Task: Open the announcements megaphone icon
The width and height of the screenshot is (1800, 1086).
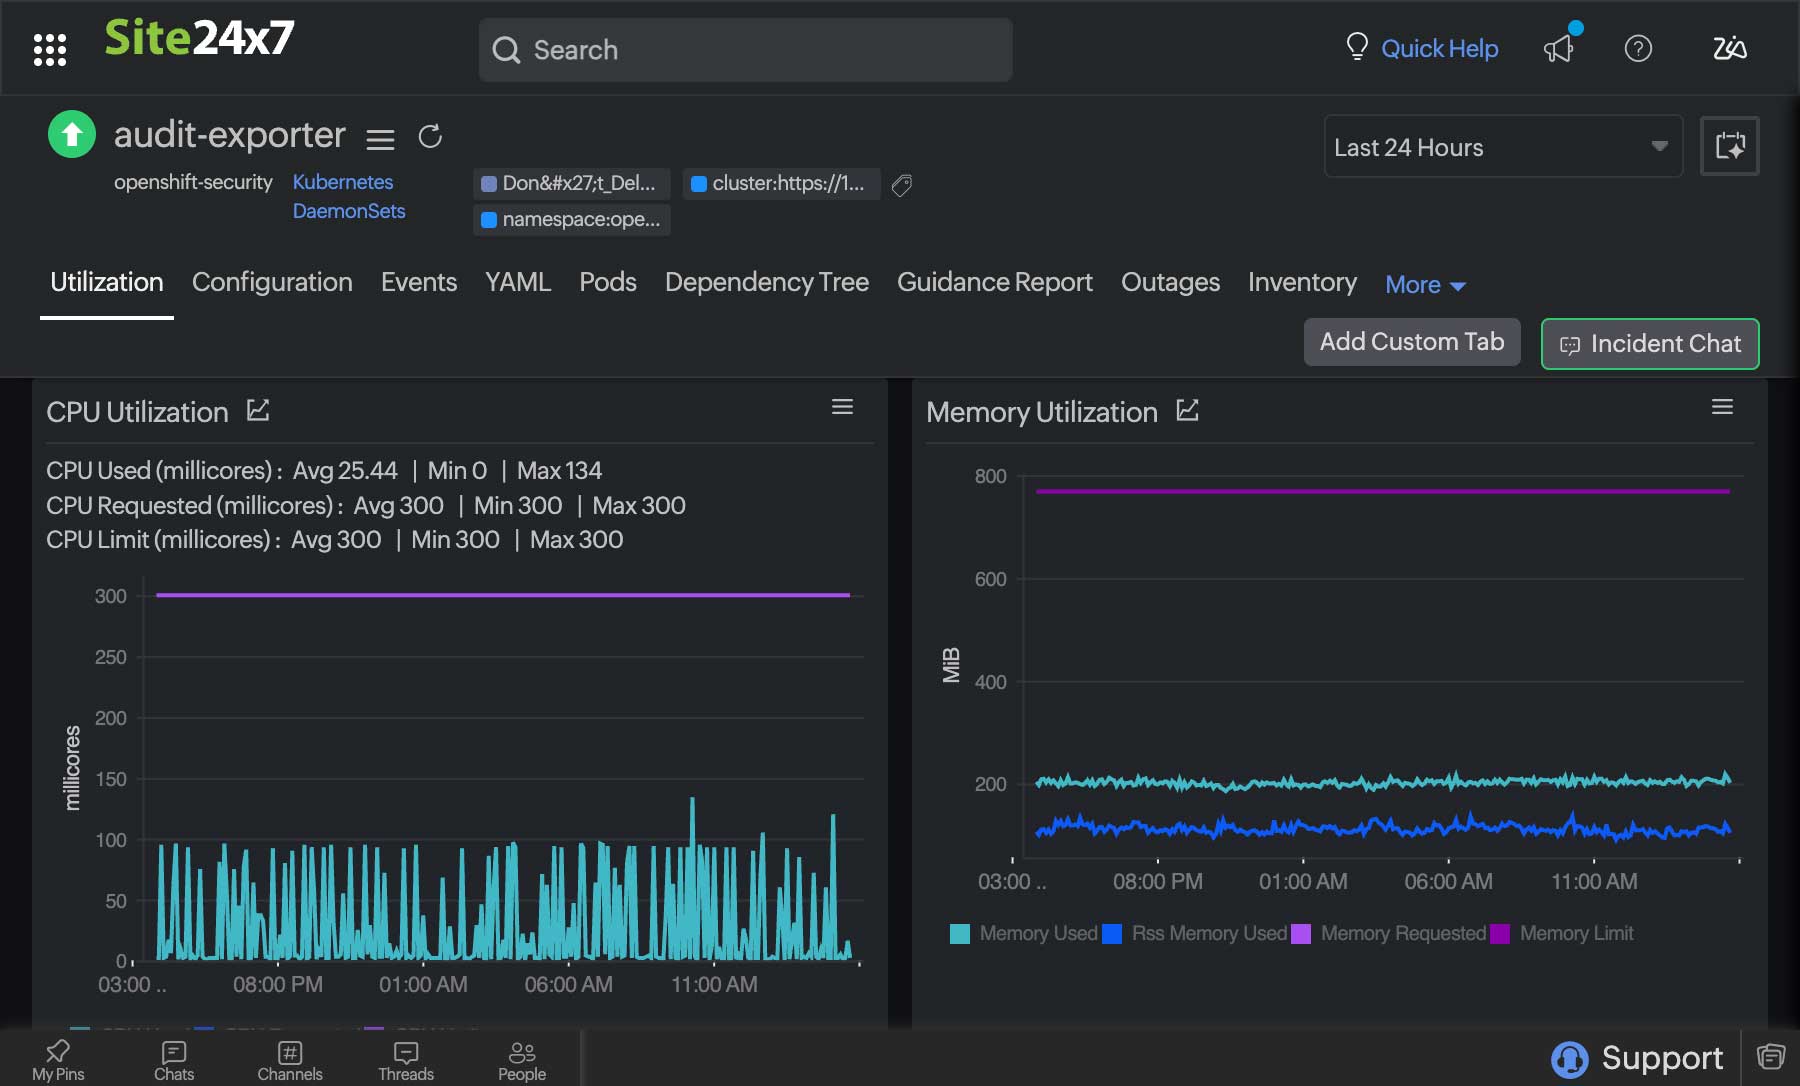Action: click(x=1559, y=48)
